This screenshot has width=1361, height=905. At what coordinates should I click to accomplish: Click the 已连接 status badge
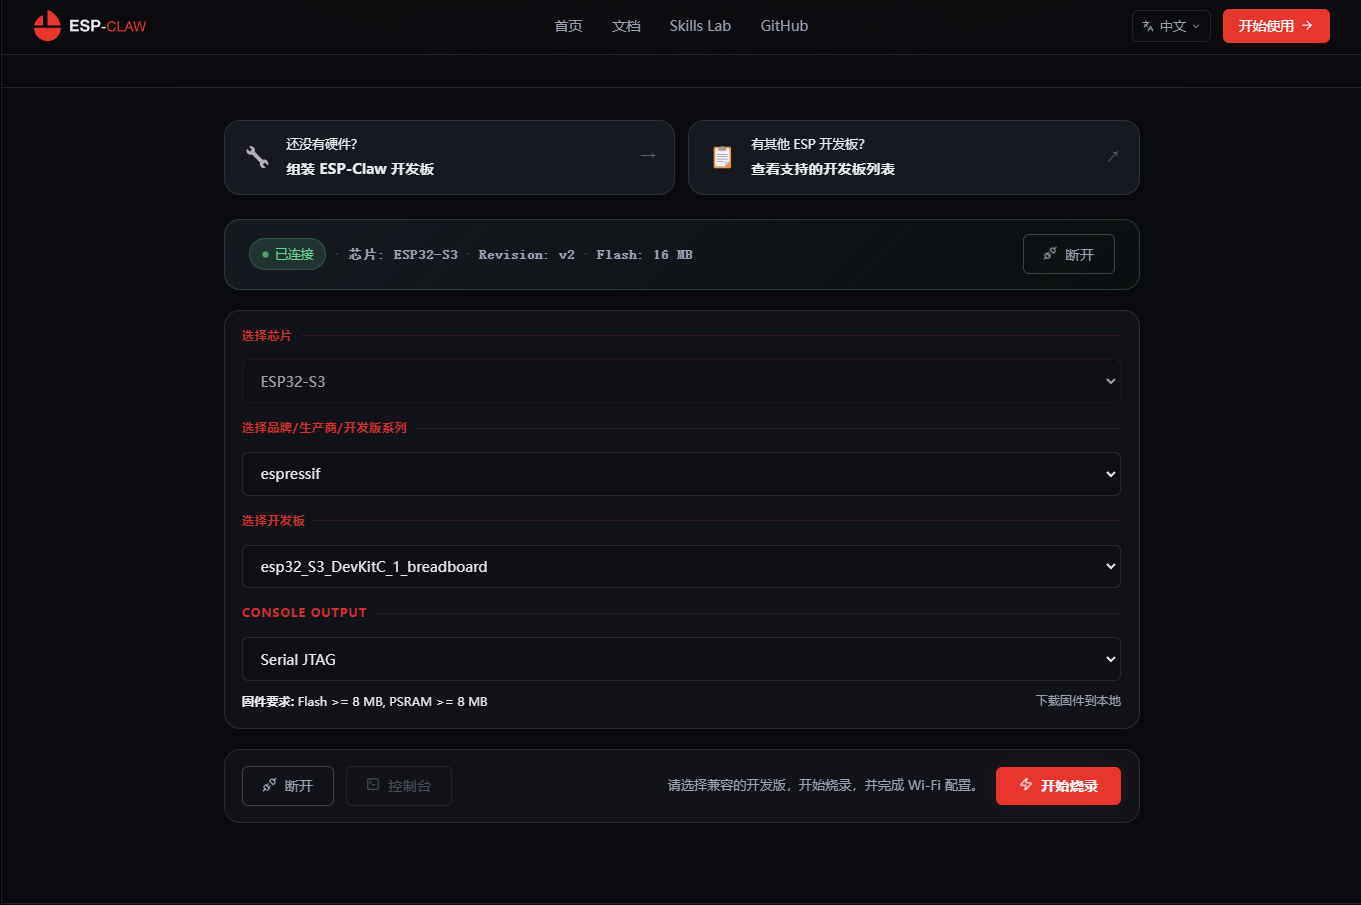tap(287, 254)
